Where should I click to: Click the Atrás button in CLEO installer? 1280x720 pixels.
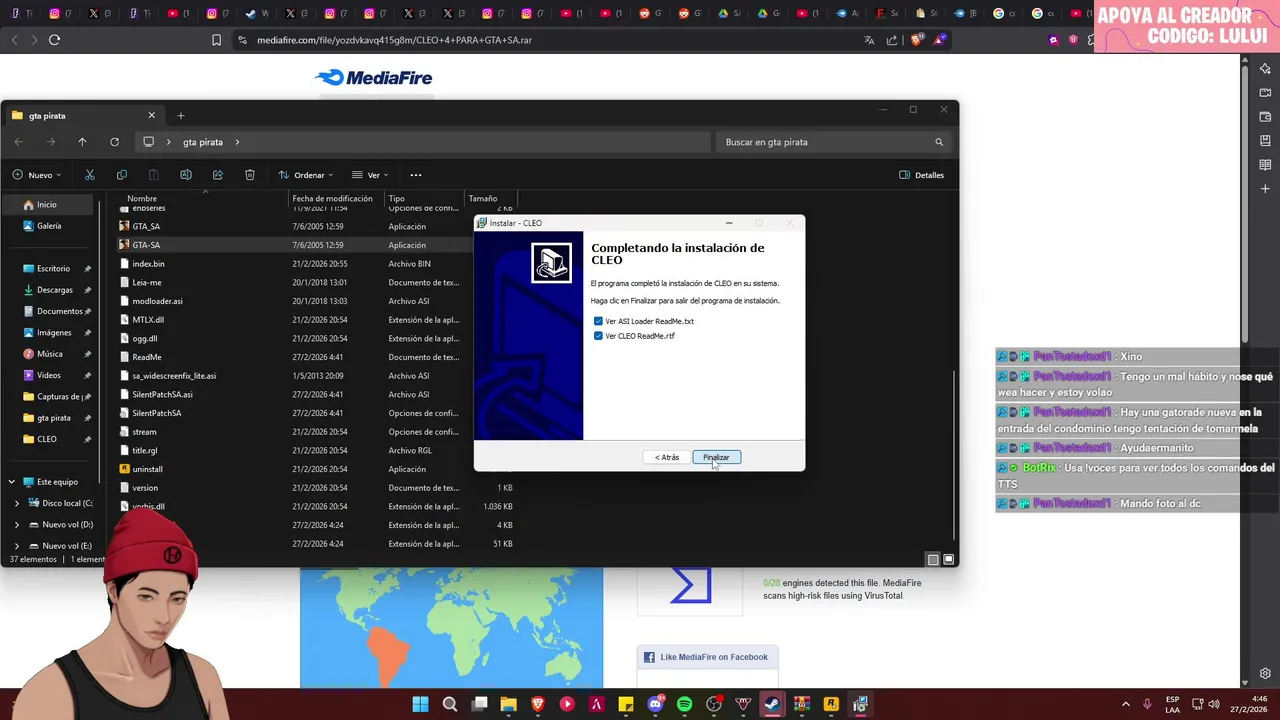(x=667, y=457)
